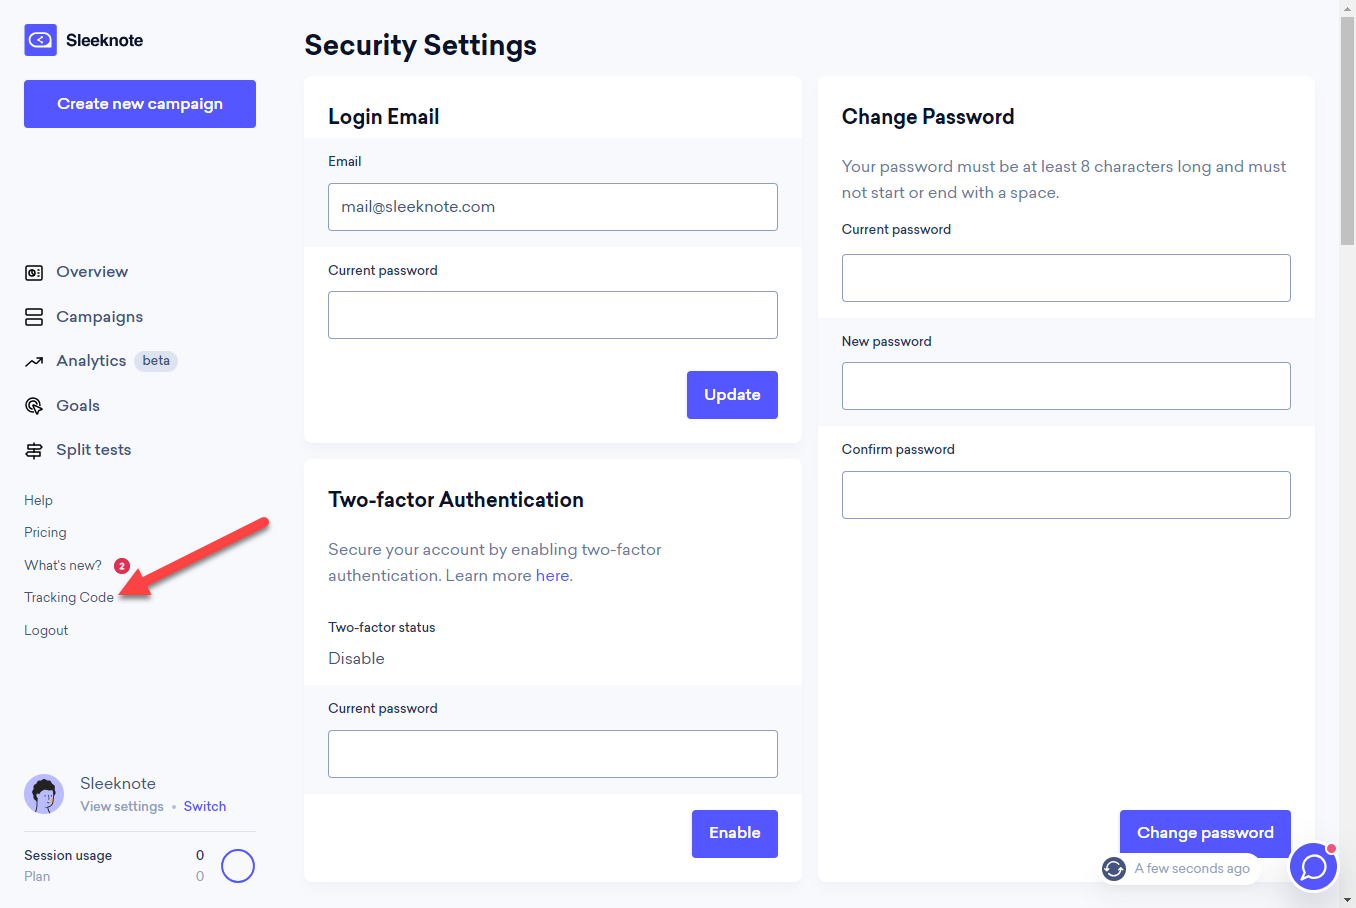Update the login email
The width and height of the screenshot is (1356, 908).
pos(732,395)
